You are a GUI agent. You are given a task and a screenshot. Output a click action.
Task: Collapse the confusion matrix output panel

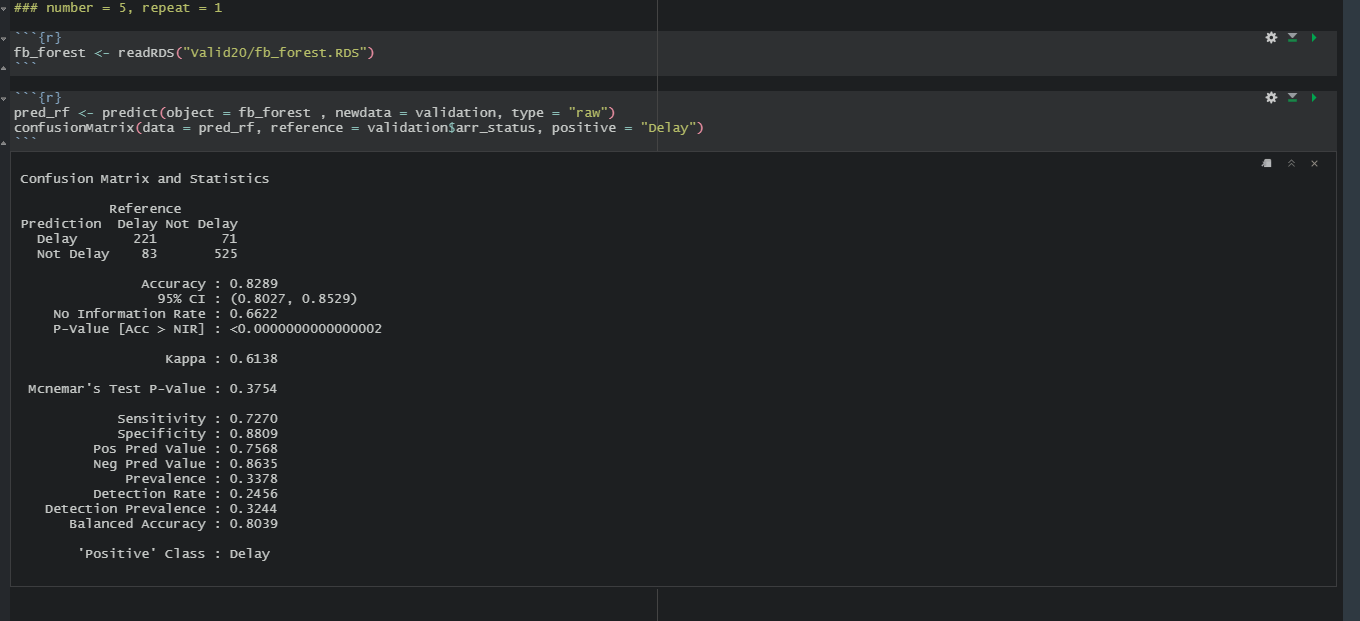click(1291, 163)
